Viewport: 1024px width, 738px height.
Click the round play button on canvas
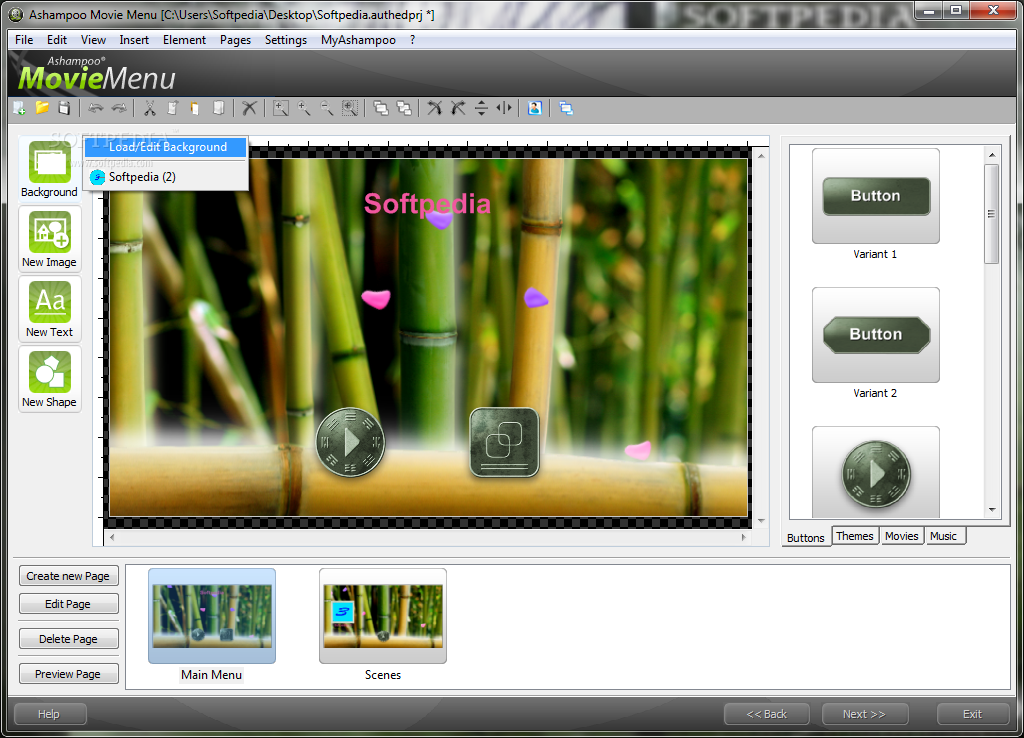(x=351, y=442)
